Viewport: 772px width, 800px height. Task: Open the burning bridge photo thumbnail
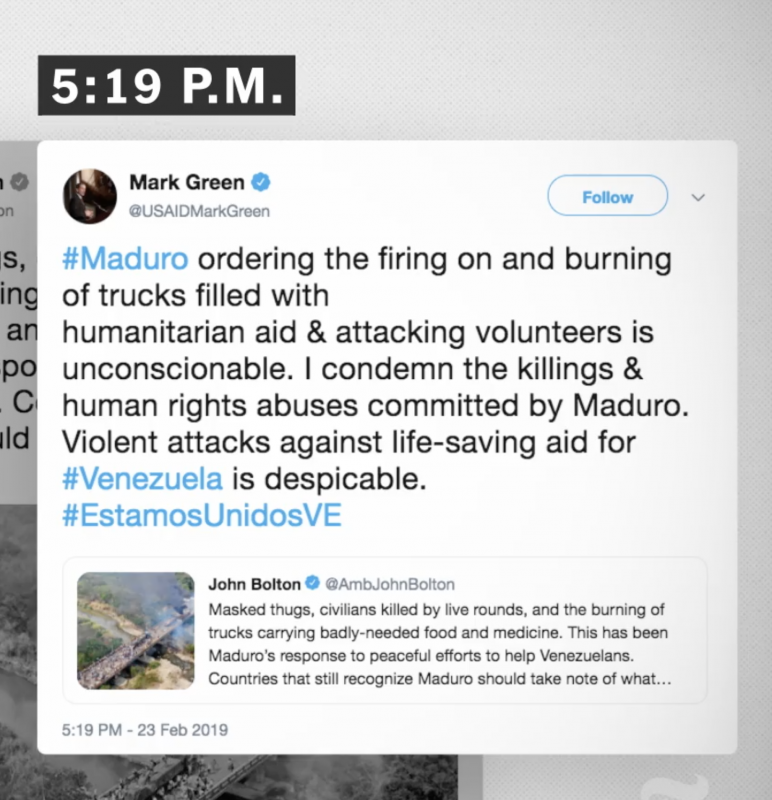[x=136, y=631]
